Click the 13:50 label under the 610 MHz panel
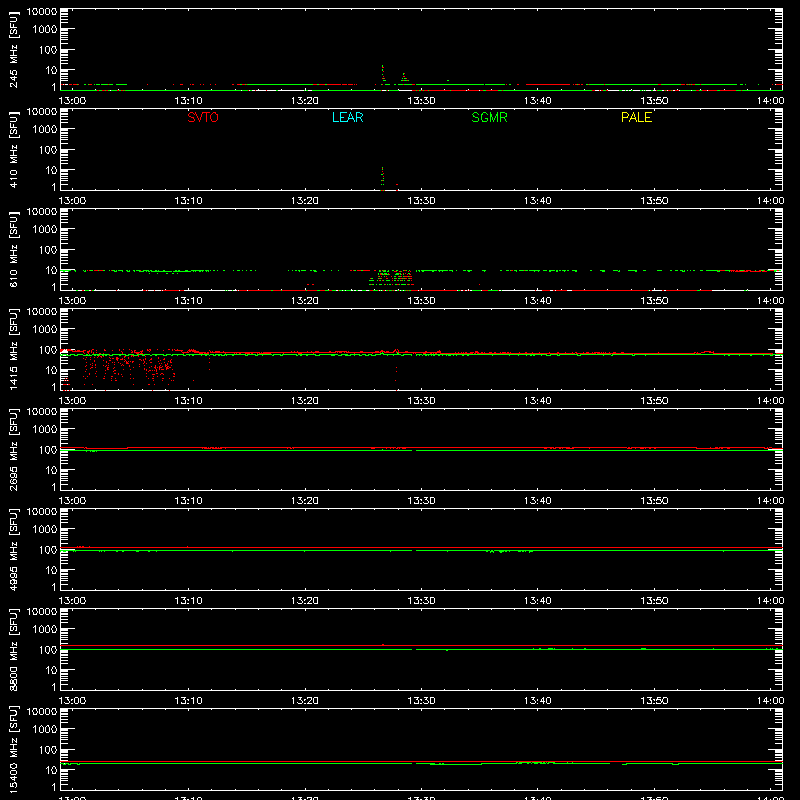The image size is (800, 800). 654,301
